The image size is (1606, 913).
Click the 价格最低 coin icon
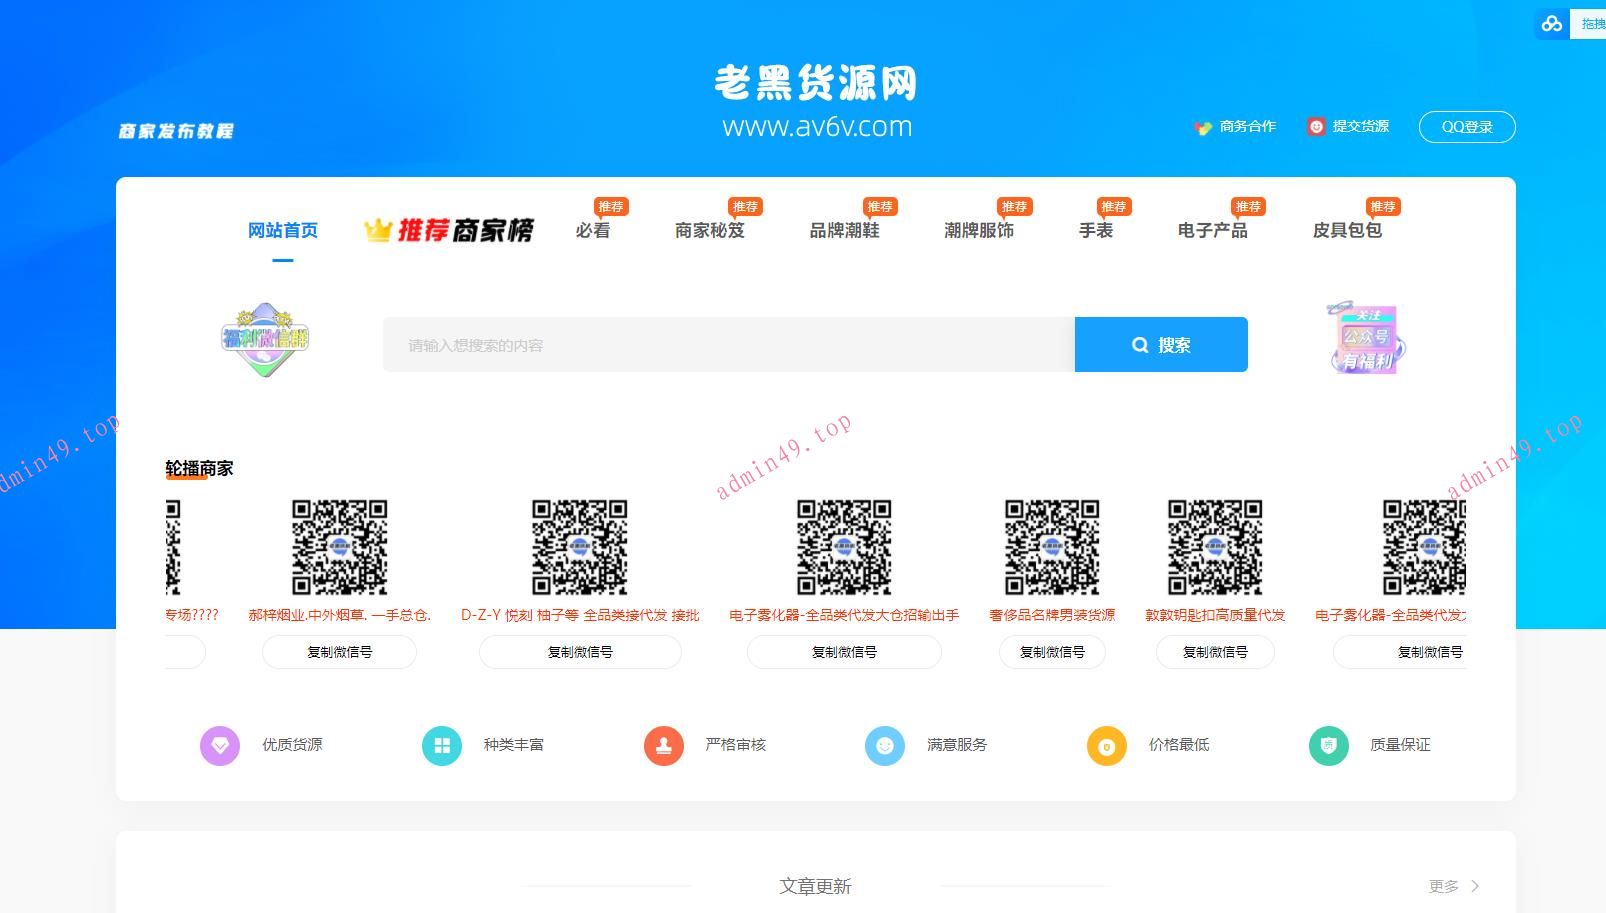(x=1106, y=746)
